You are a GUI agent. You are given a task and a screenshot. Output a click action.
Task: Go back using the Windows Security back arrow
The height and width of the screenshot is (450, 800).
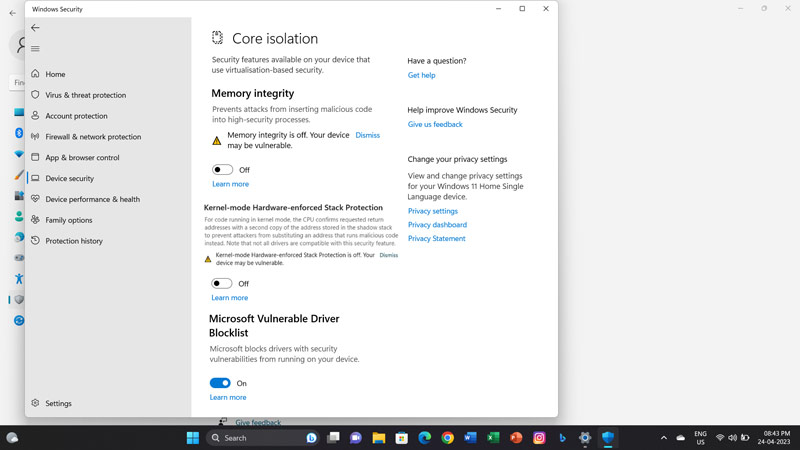tap(35, 28)
